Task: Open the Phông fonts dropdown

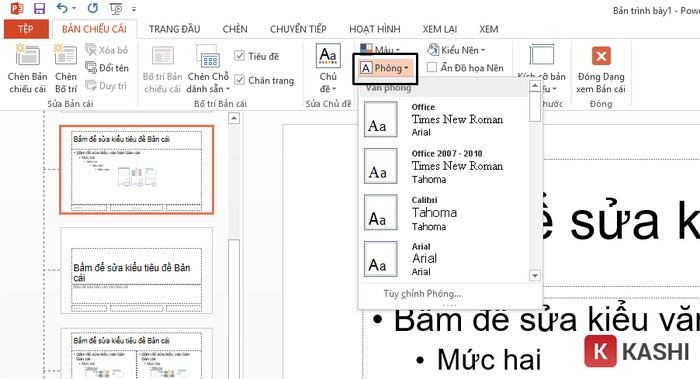Action: click(385, 68)
